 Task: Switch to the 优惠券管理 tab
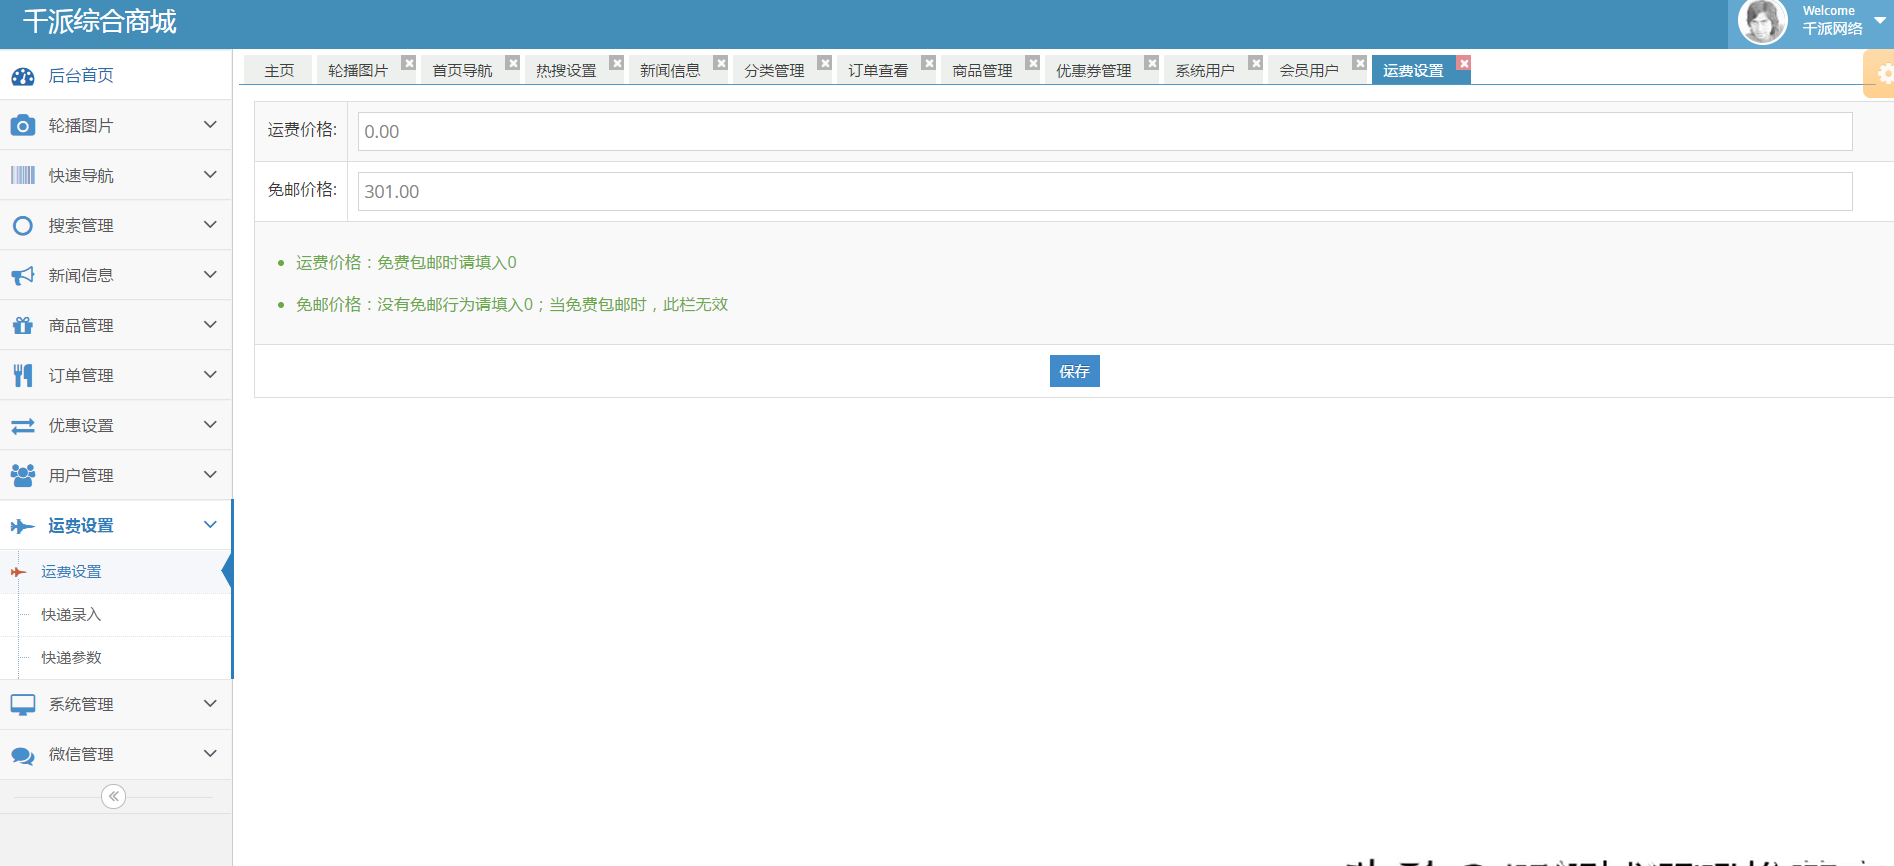point(1093,70)
